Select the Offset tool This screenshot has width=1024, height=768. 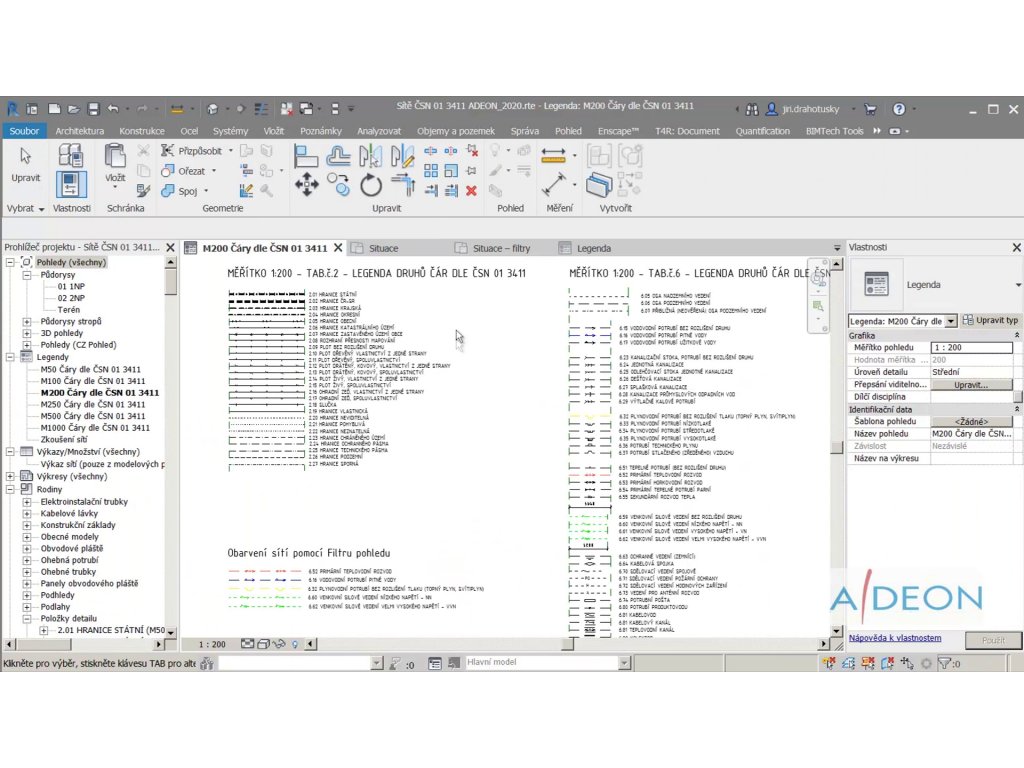pyautogui.click(x=338, y=157)
